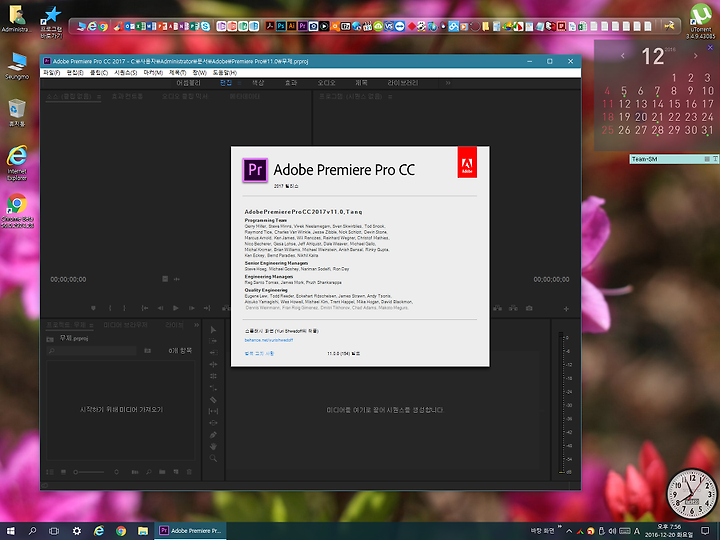
Task: Select the Slip tool
Action: [213, 411]
